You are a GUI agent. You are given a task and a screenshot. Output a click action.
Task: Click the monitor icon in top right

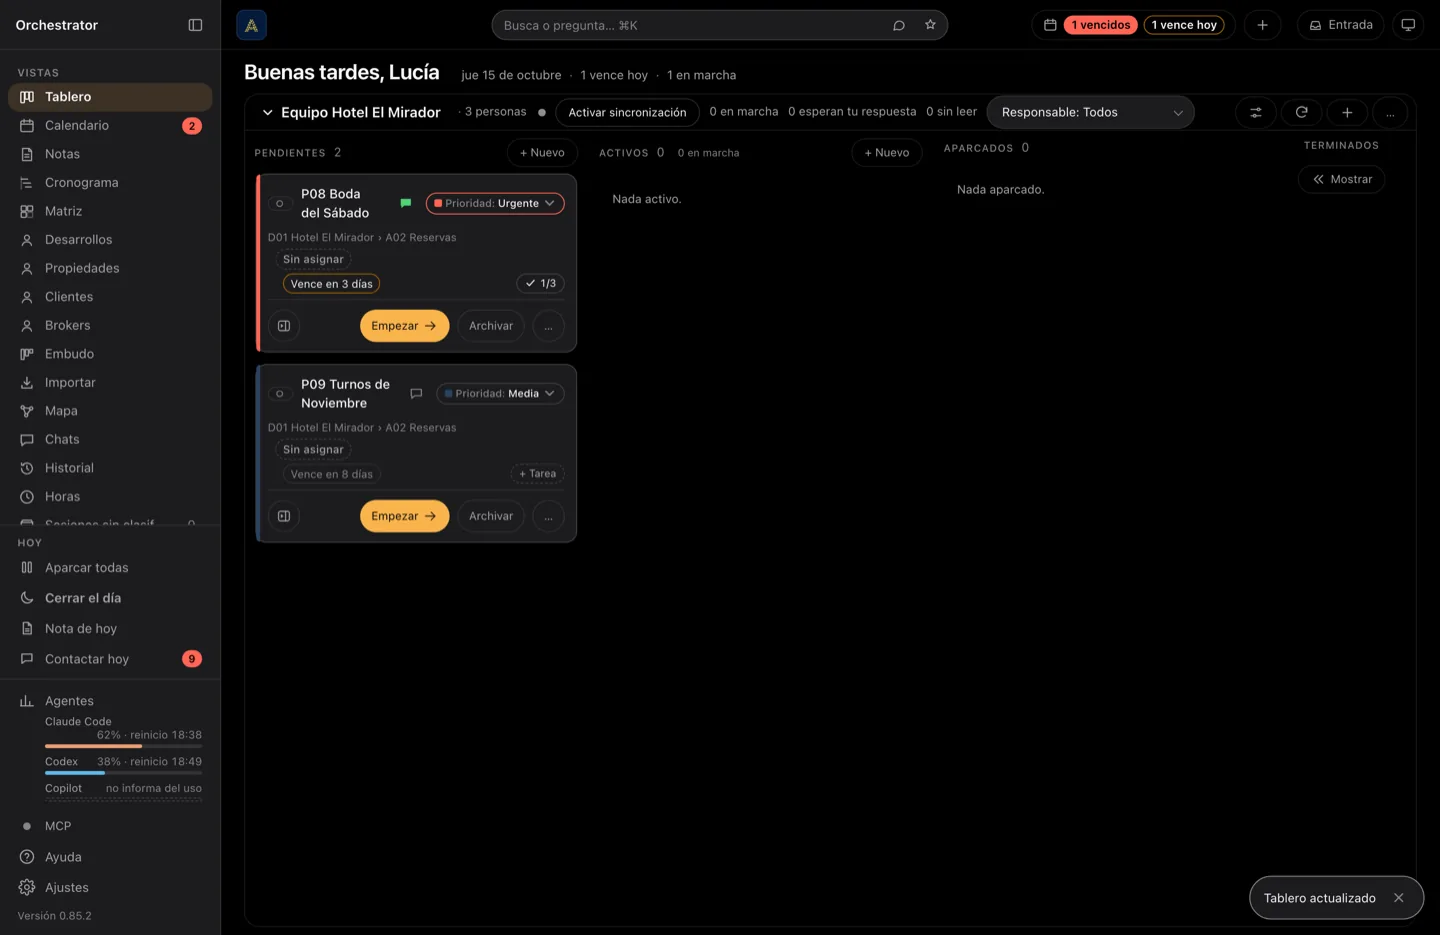(1408, 25)
